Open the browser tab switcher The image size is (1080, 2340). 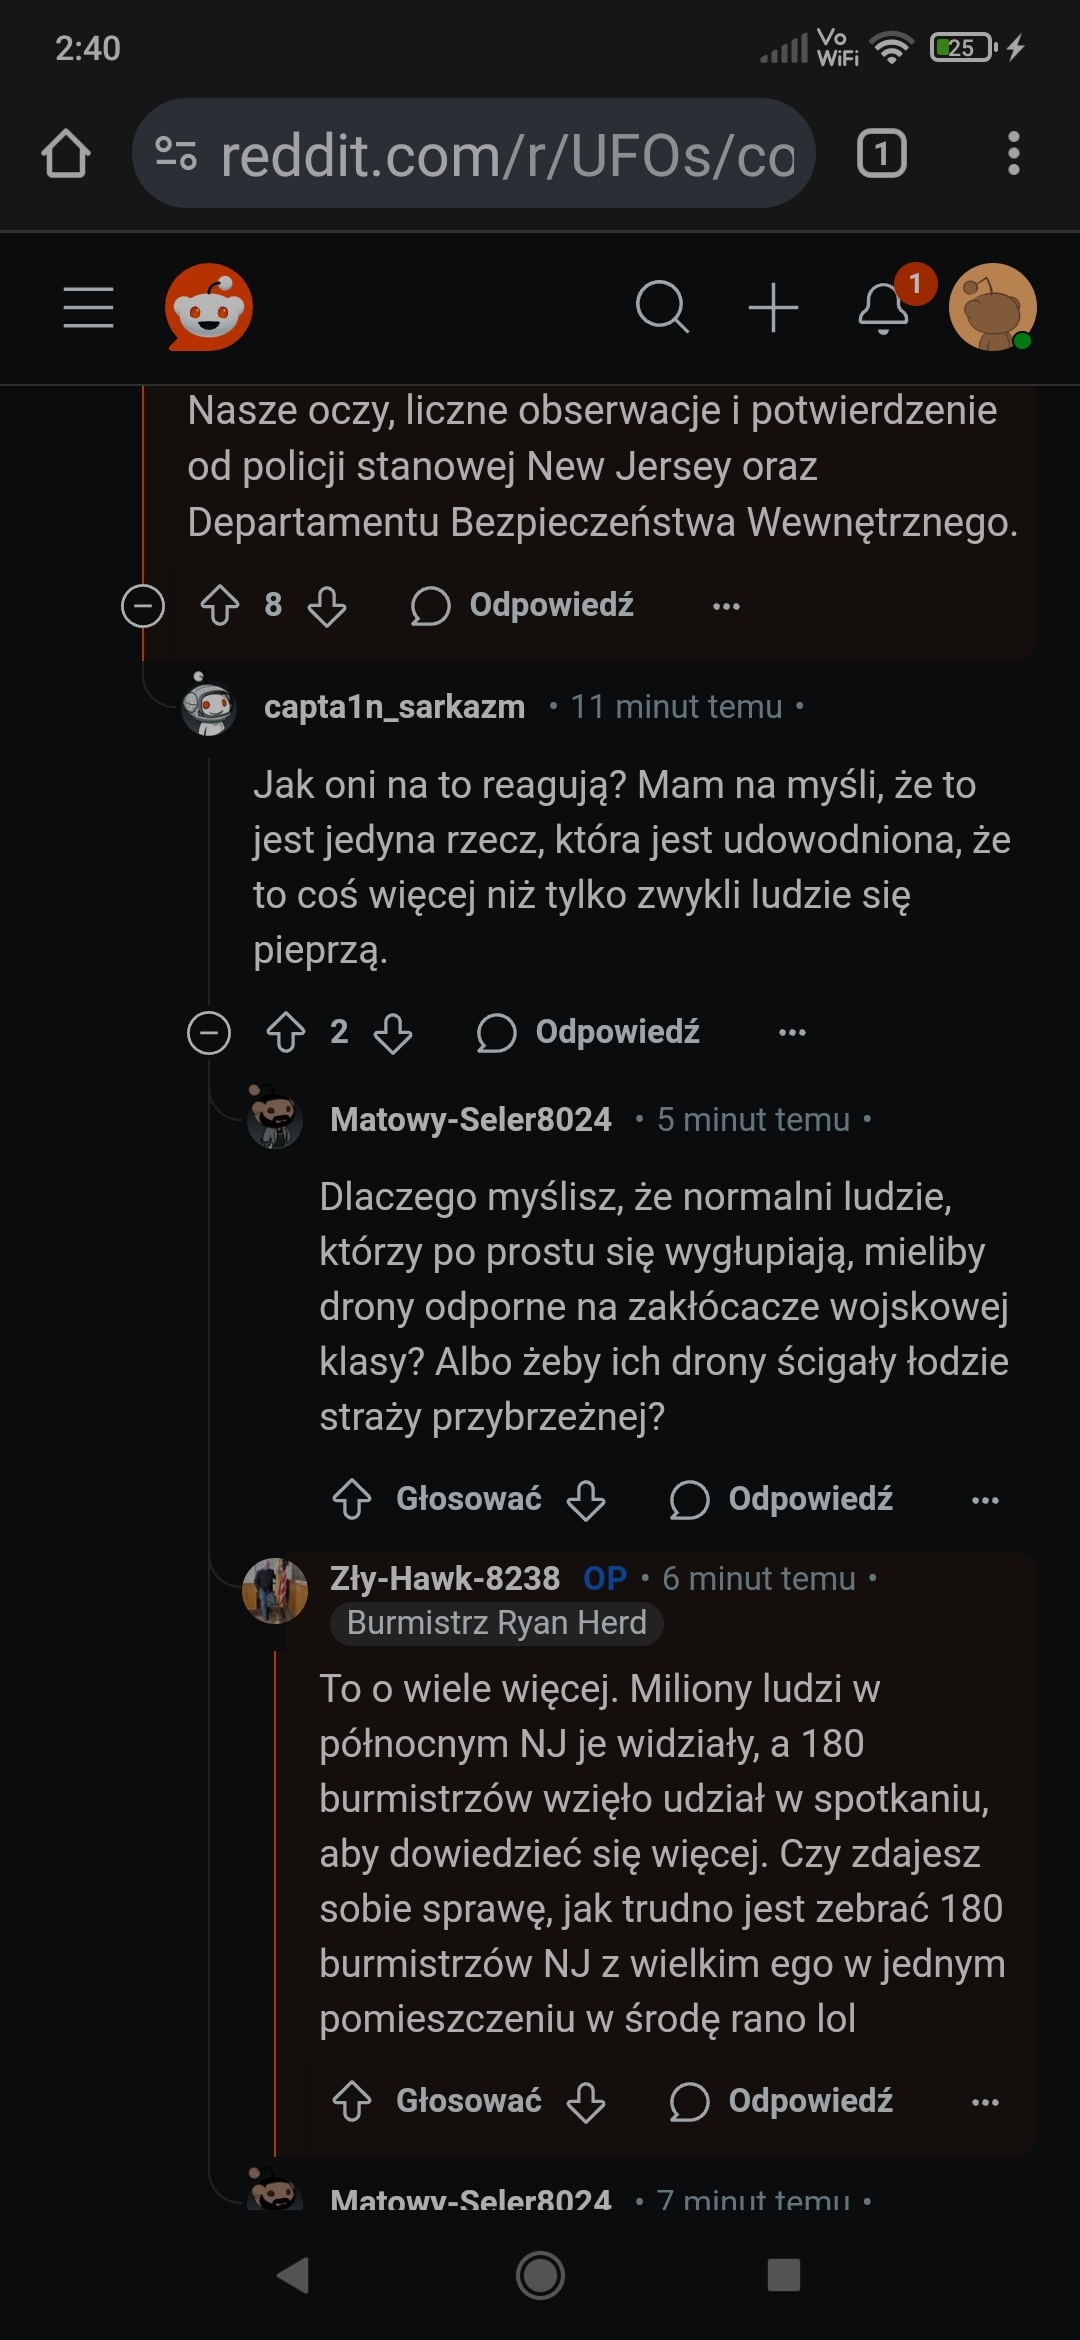tap(881, 154)
